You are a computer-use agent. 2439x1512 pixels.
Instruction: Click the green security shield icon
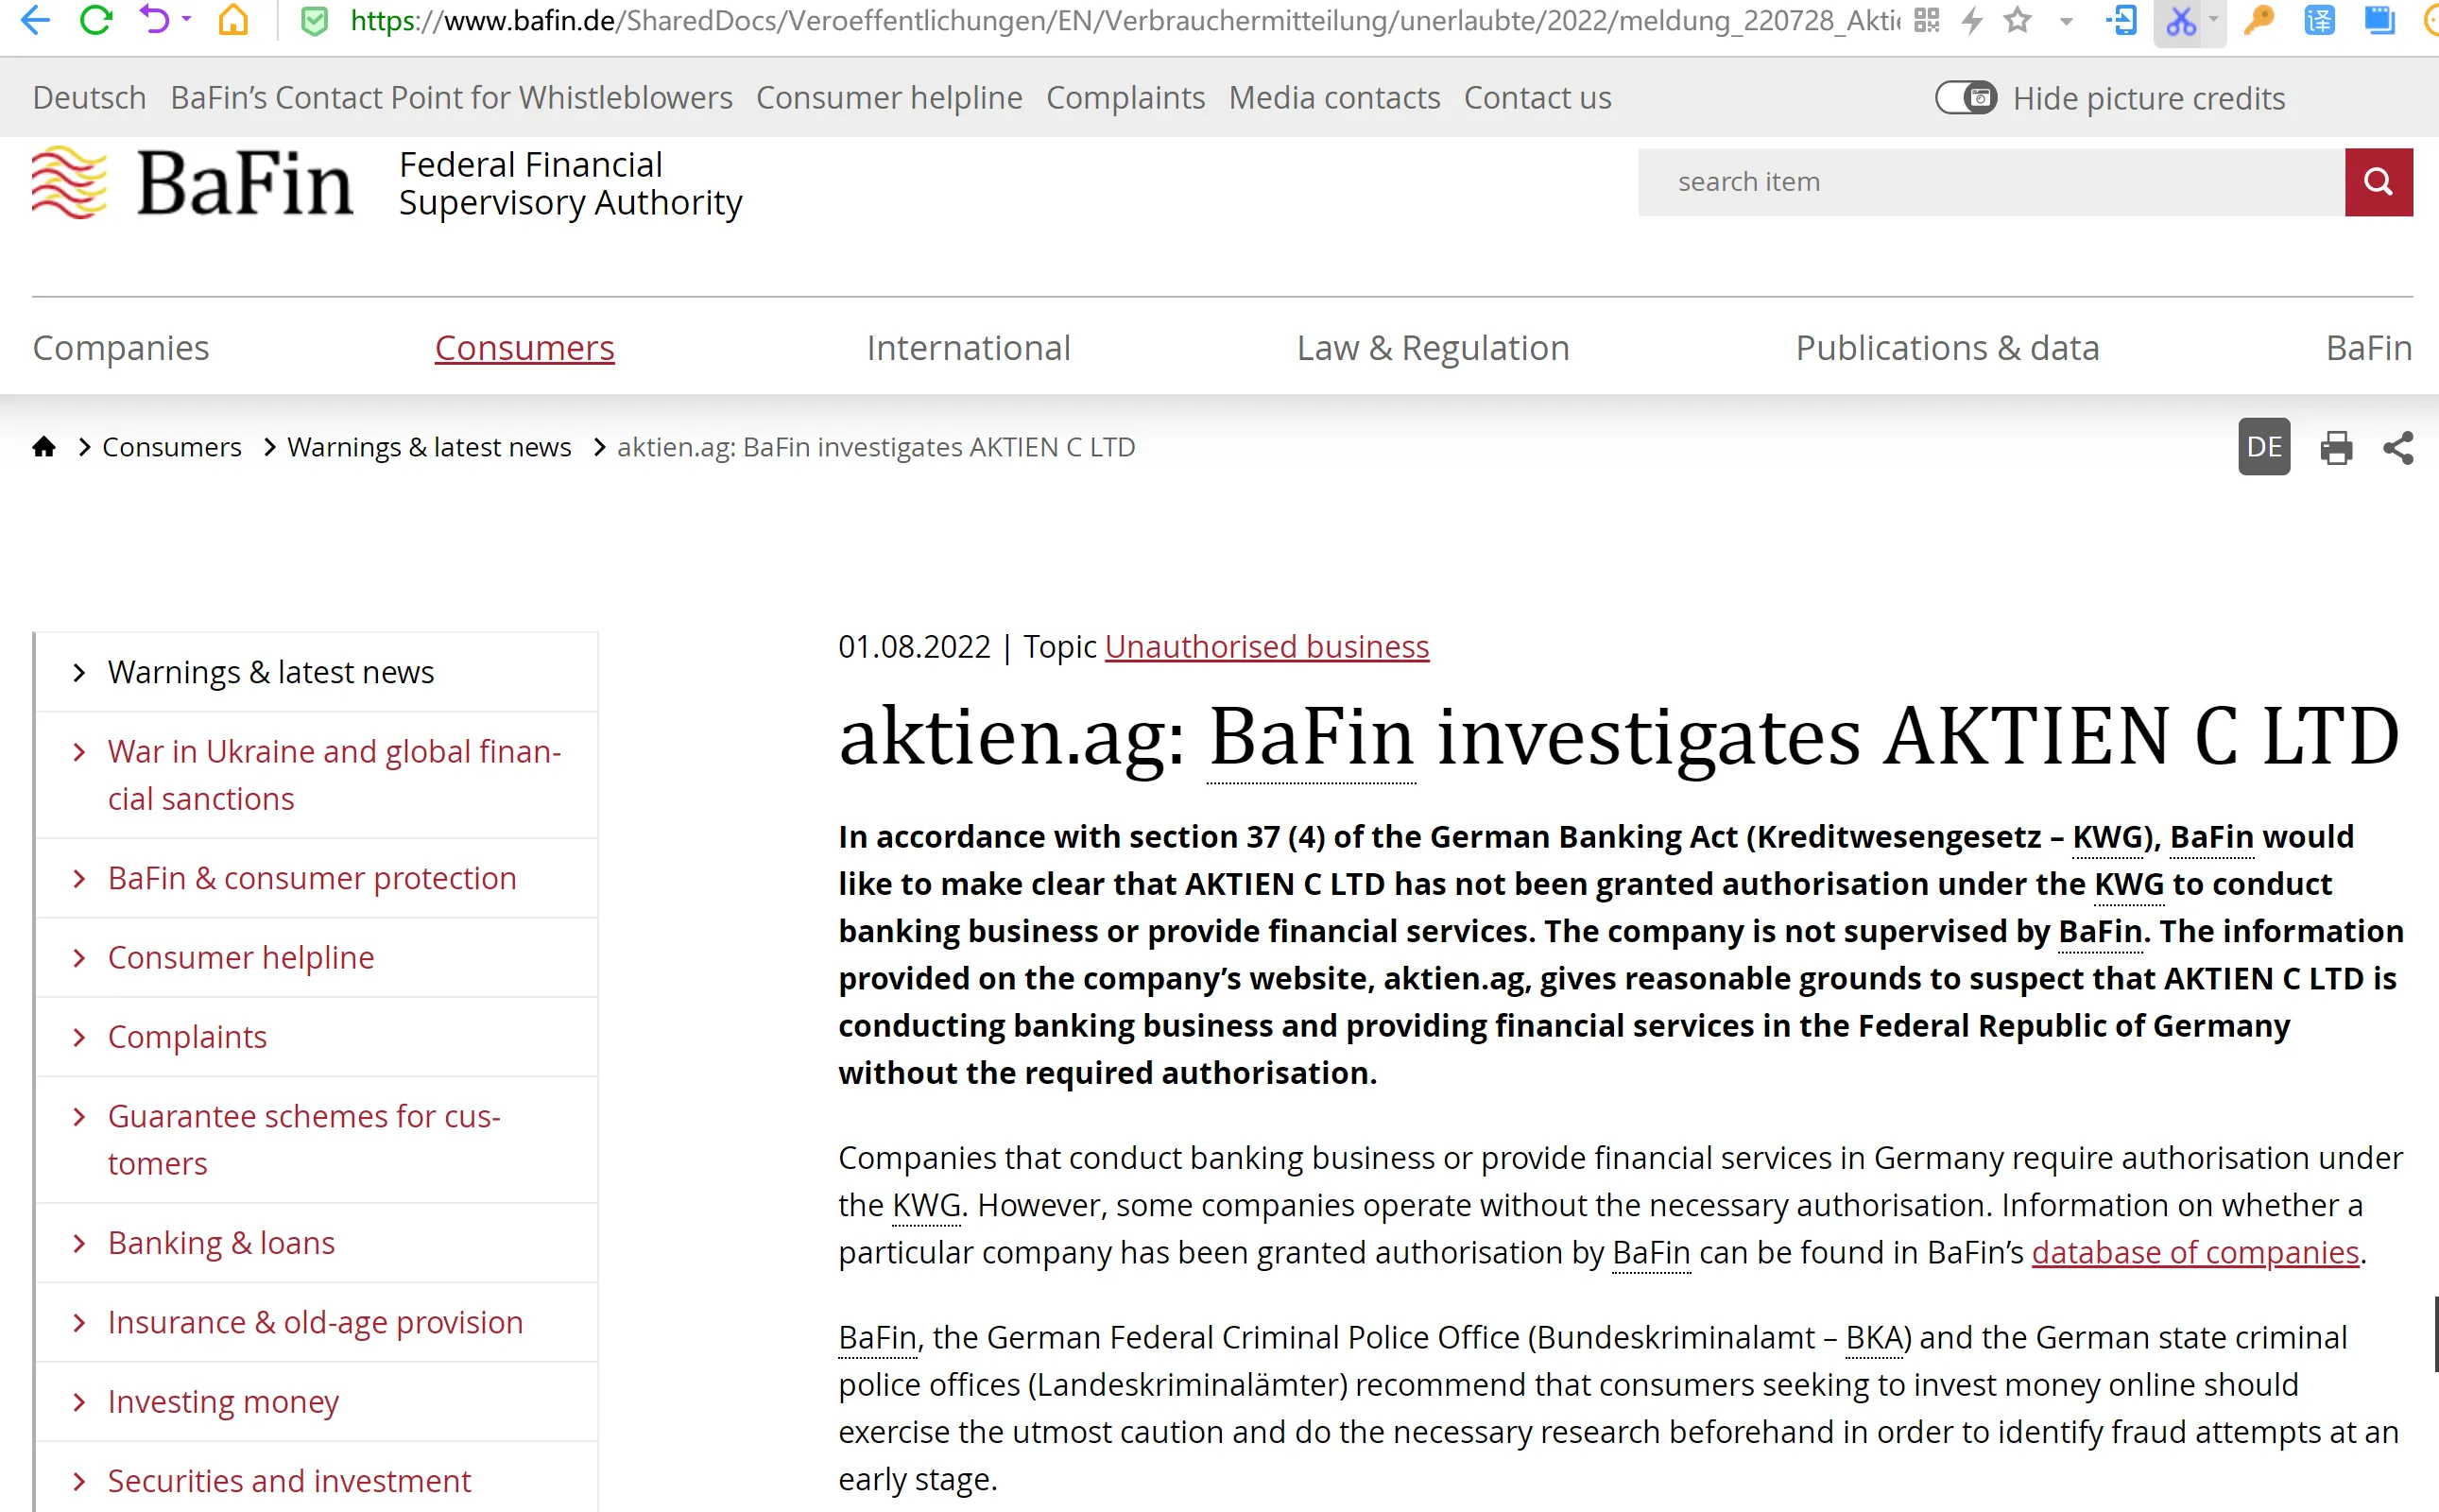(x=315, y=21)
